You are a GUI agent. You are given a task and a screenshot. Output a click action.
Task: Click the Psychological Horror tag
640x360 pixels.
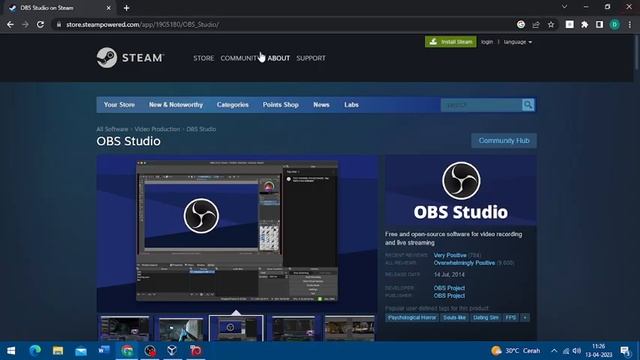tap(412, 318)
